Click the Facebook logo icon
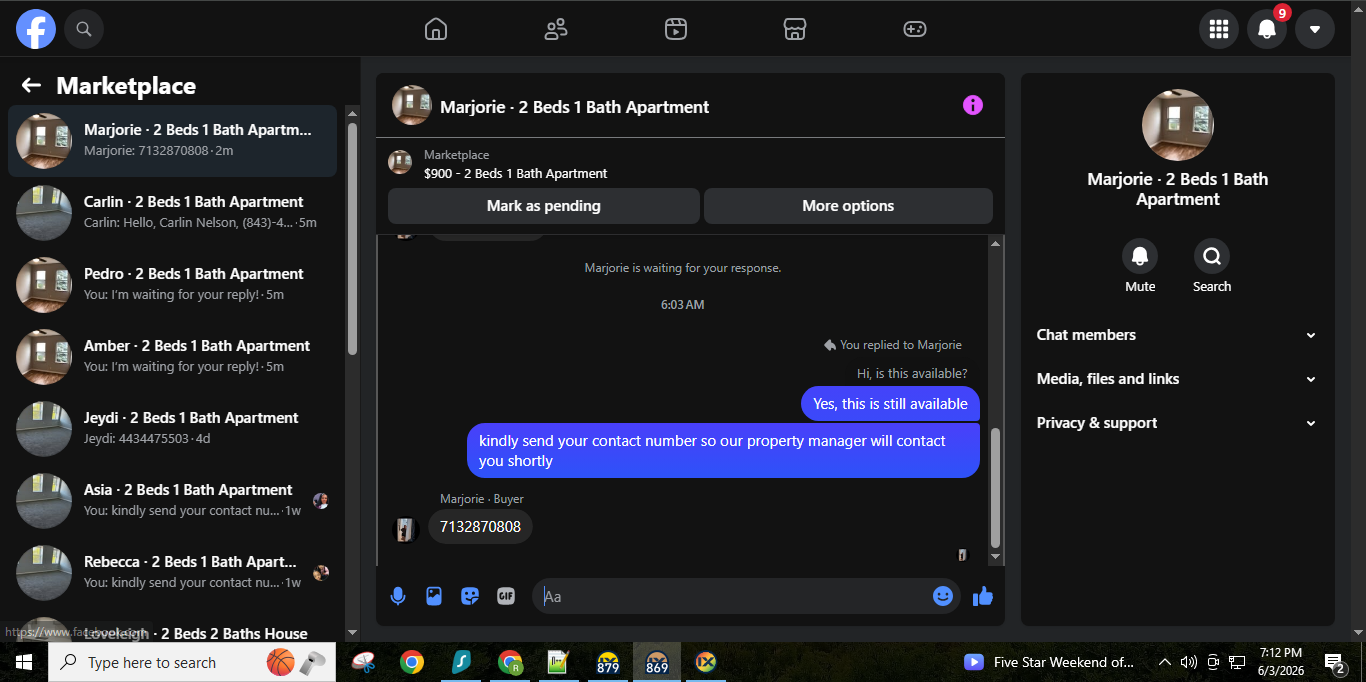The width and height of the screenshot is (1366, 682). point(36,29)
